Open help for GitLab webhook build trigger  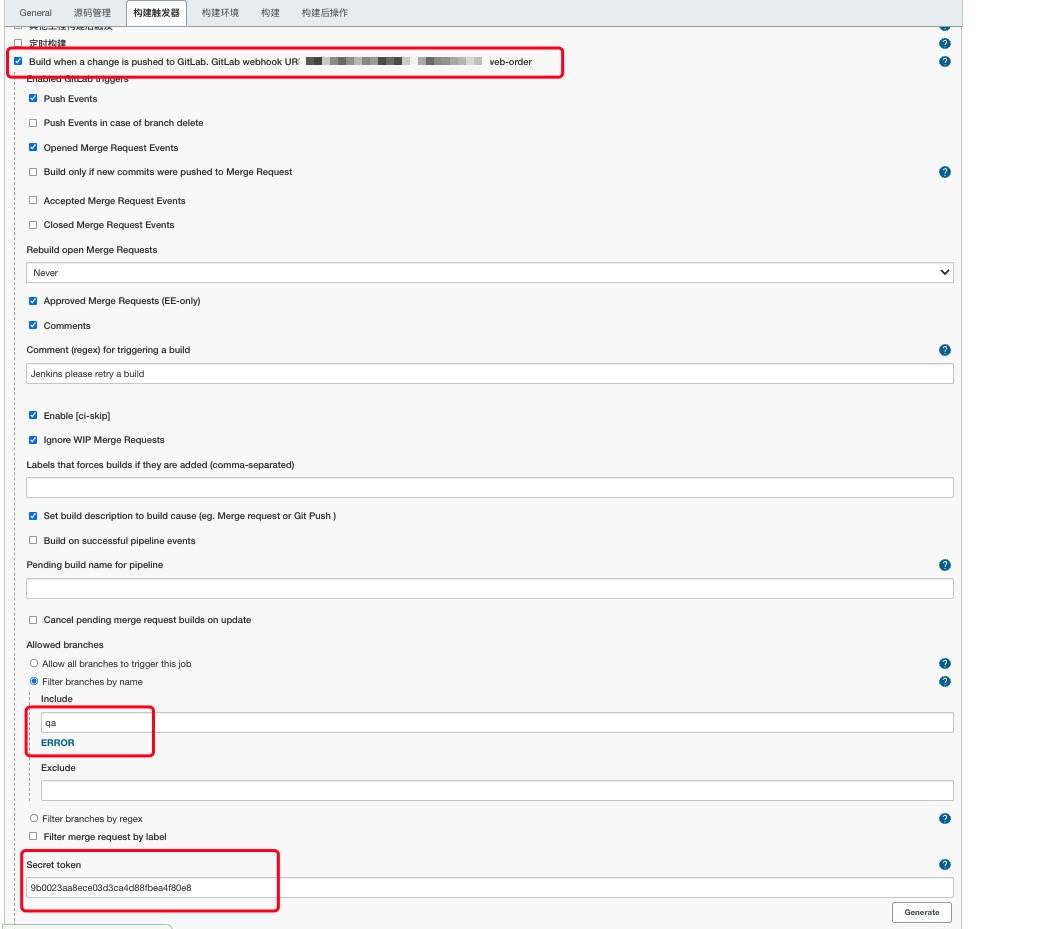(x=944, y=62)
